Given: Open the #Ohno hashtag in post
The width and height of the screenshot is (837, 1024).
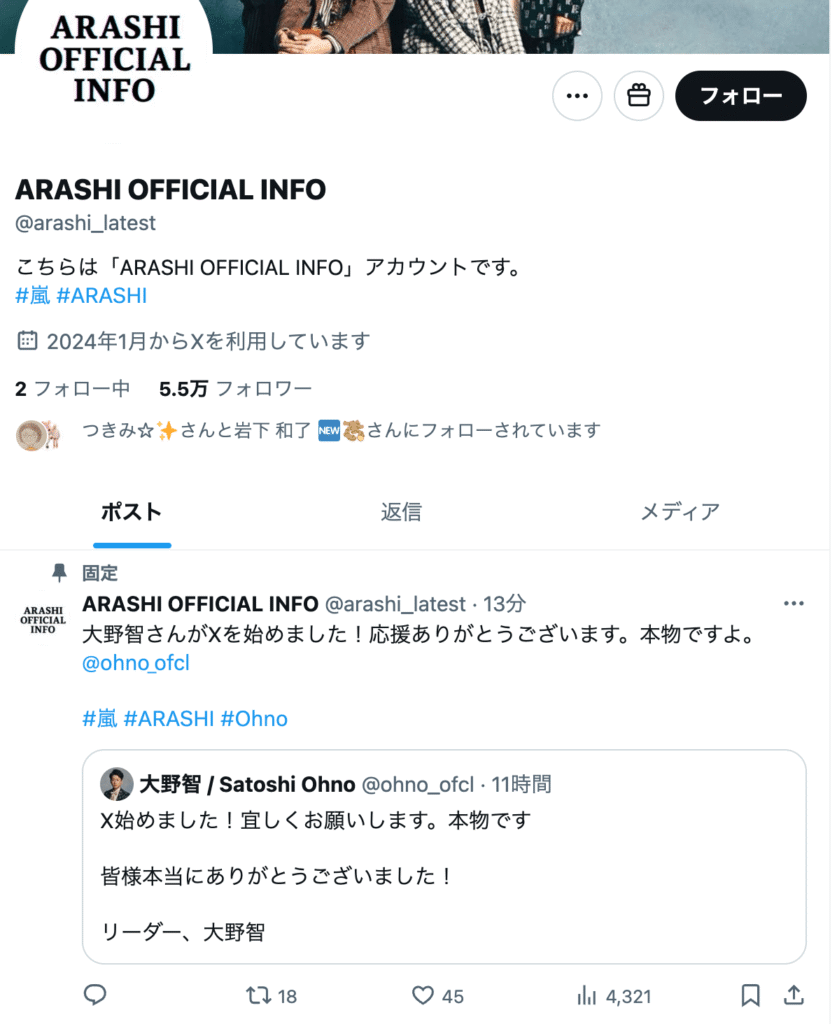Looking at the screenshot, I should pos(254,719).
